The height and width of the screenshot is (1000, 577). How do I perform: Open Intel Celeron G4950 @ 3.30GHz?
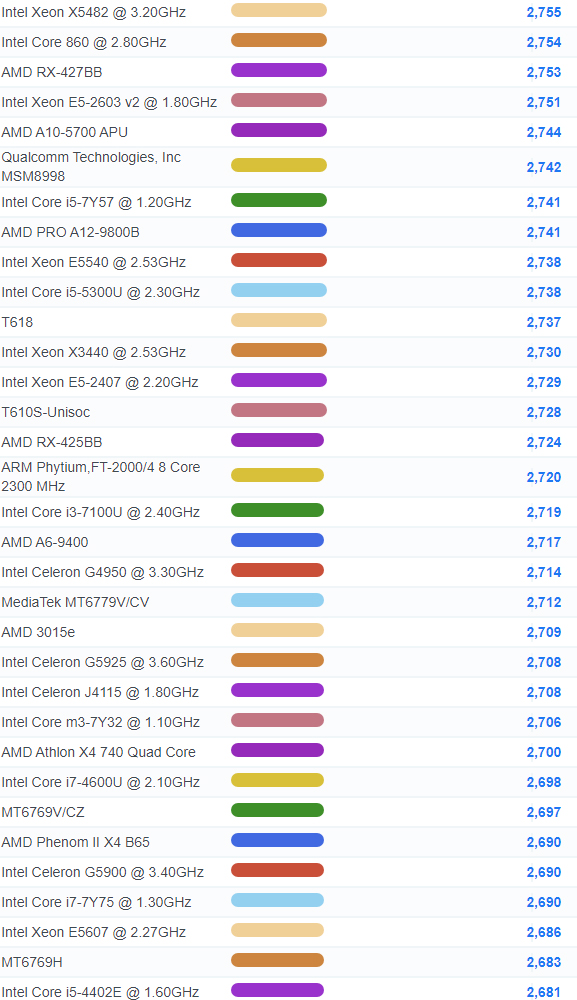(103, 572)
